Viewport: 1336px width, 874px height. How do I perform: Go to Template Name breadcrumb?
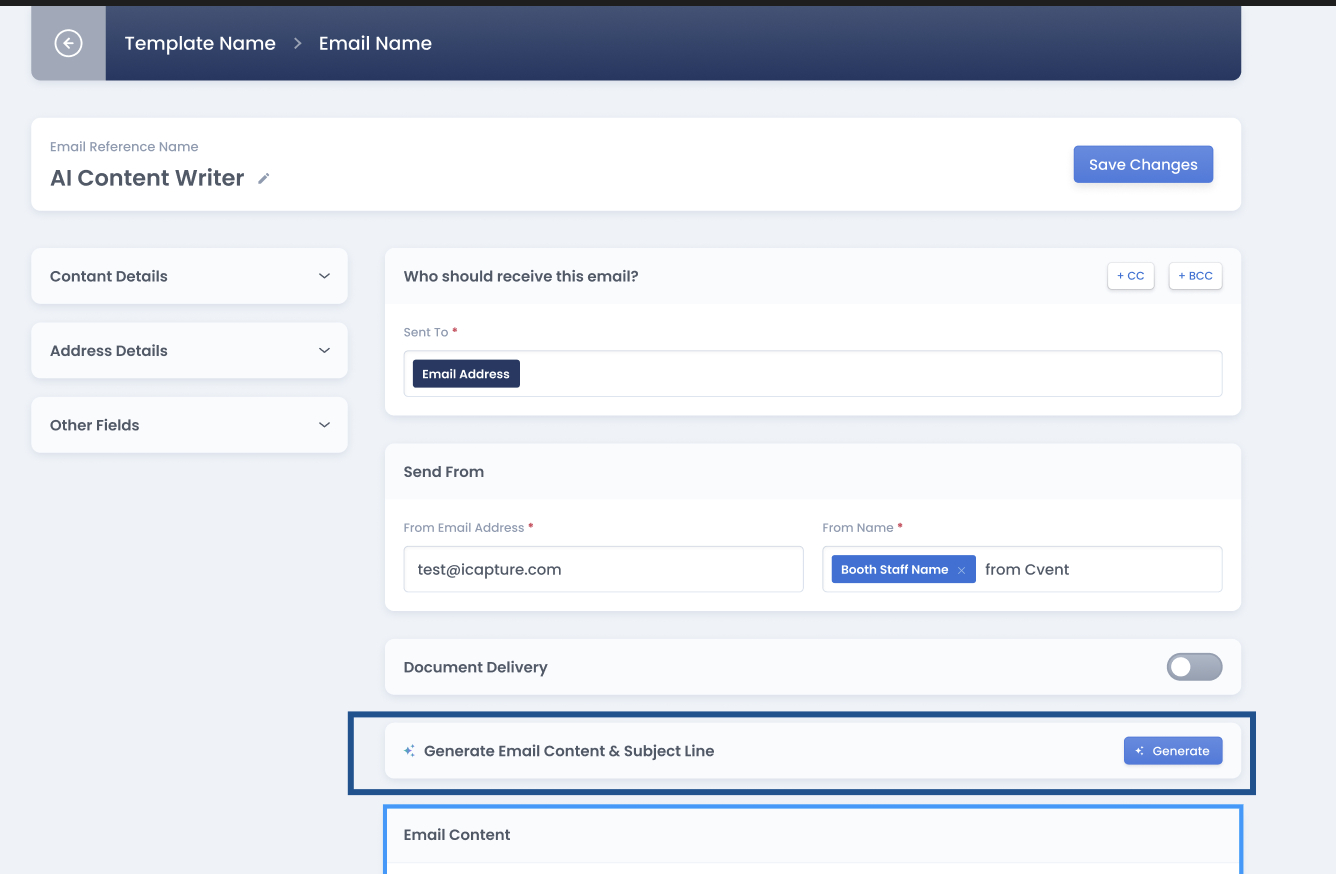[x=200, y=43]
